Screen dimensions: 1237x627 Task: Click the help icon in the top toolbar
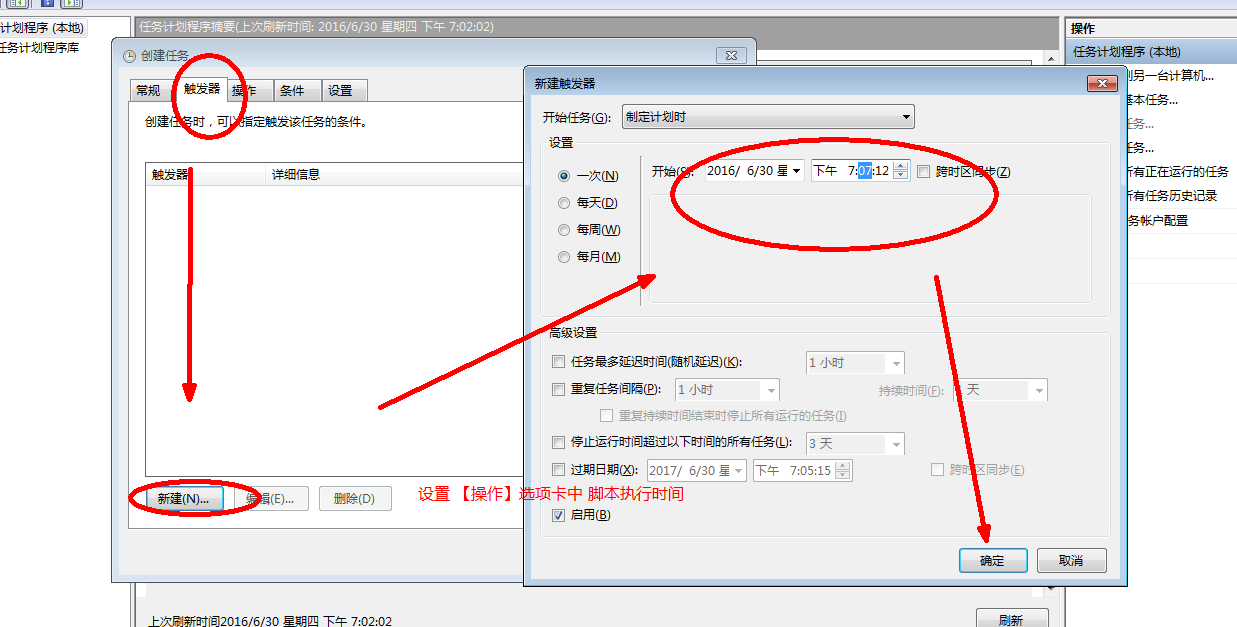point(47,3)
